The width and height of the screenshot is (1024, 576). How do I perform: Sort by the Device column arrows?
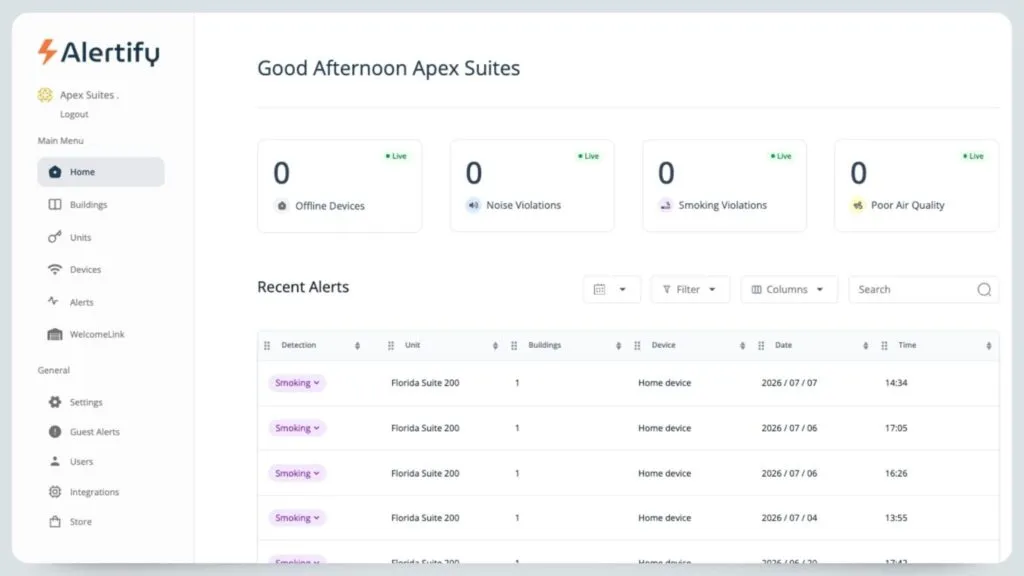pyautogui.click(x=742, y=345)
